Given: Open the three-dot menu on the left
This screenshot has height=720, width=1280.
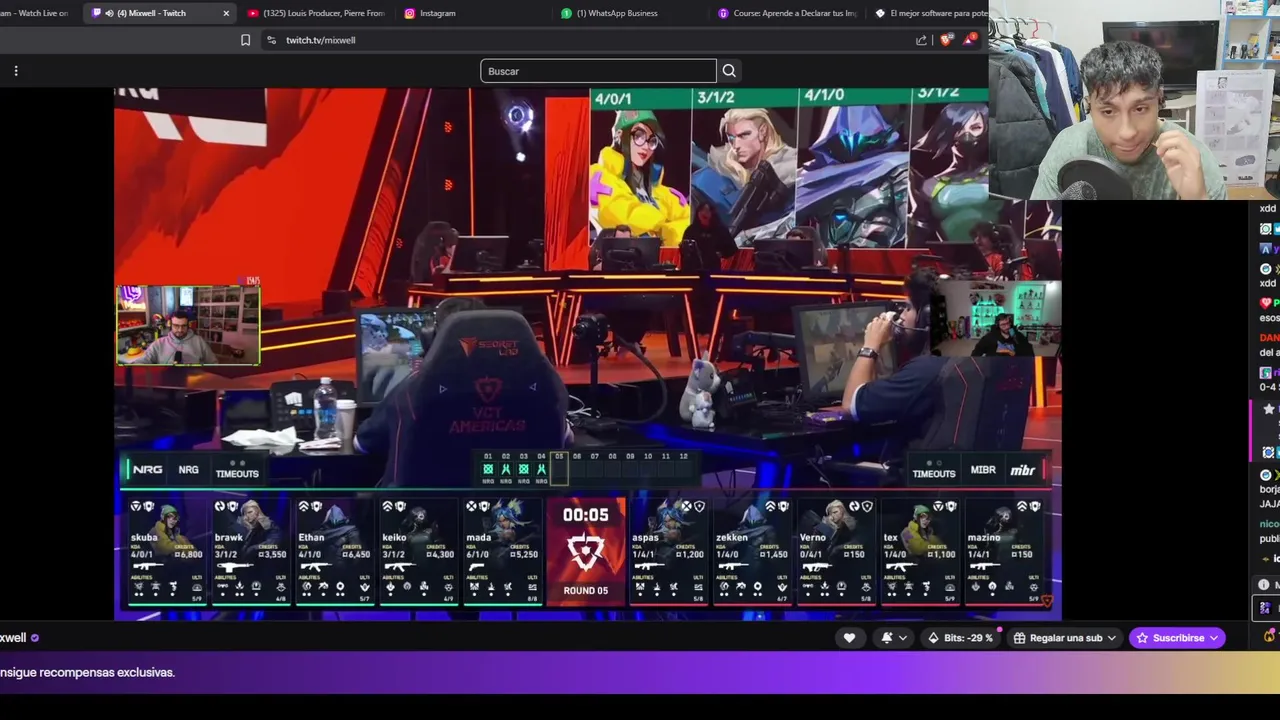Looking at the screenshot, I should tap(16, 71).
